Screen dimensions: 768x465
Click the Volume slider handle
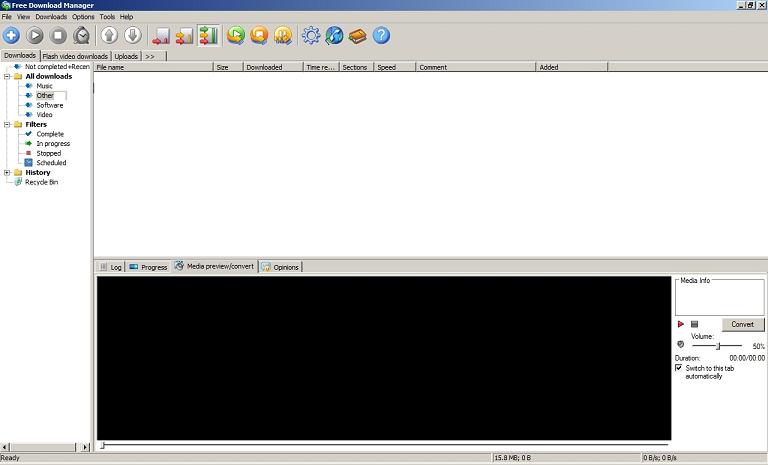(x=718, y=346)
